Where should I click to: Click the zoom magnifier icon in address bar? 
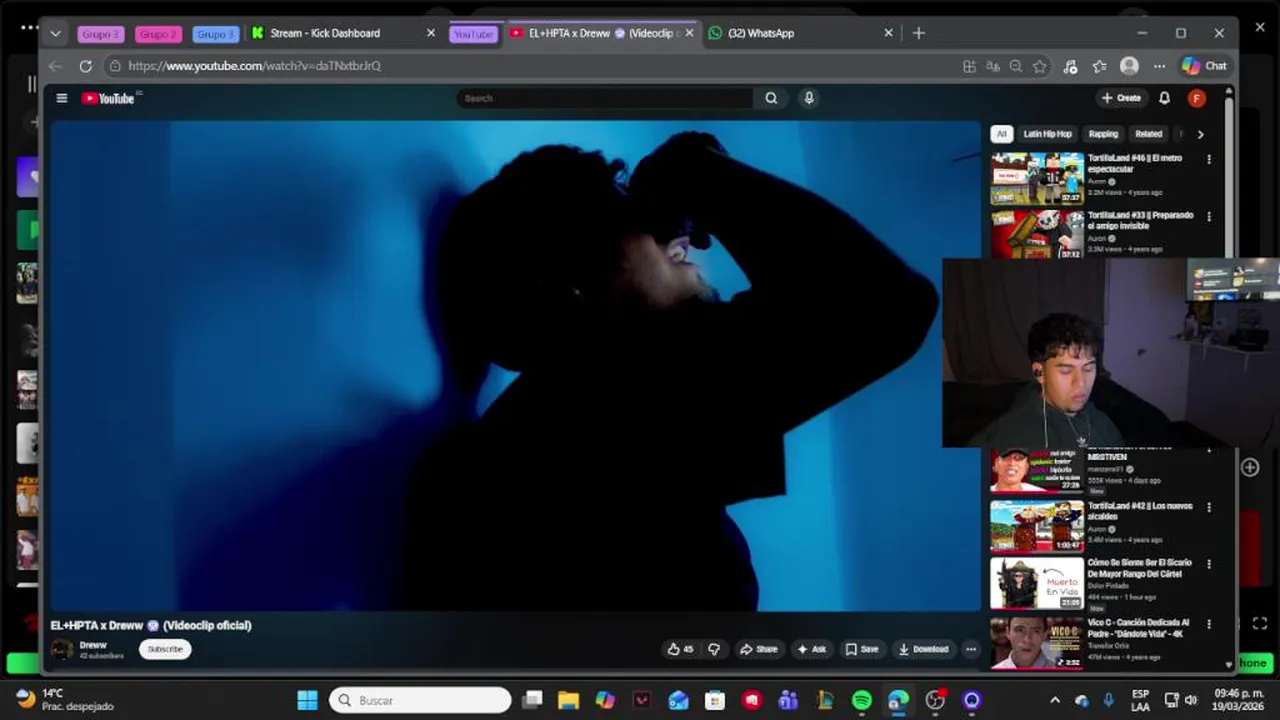(x=1015, y=66)
